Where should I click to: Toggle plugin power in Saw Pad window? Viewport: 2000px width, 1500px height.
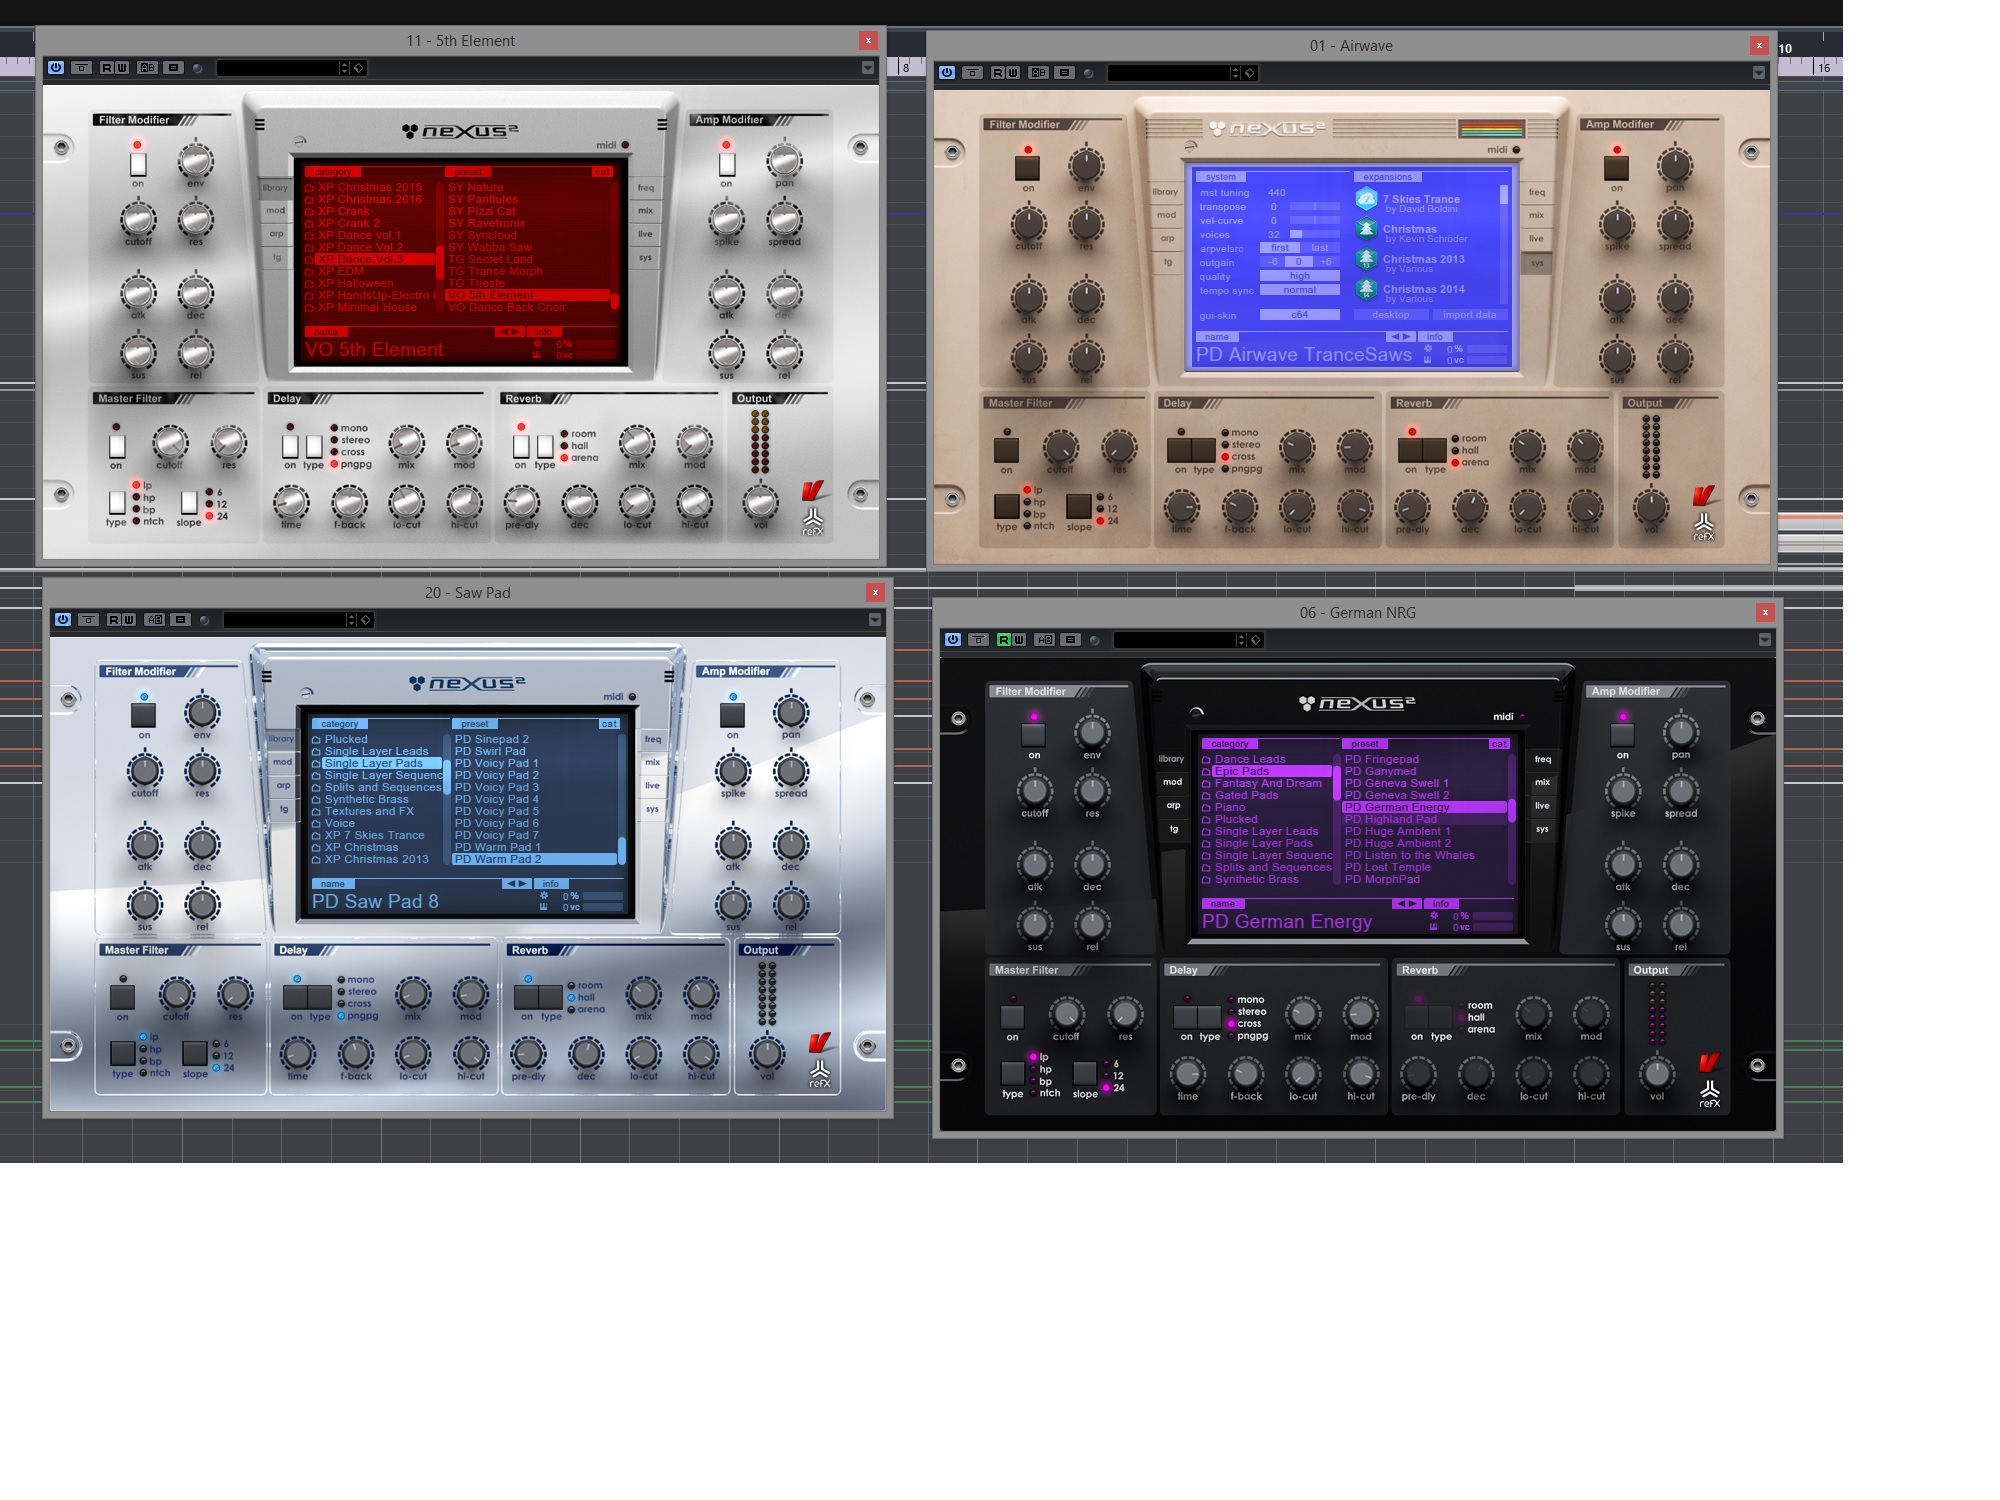click(63, 620)
